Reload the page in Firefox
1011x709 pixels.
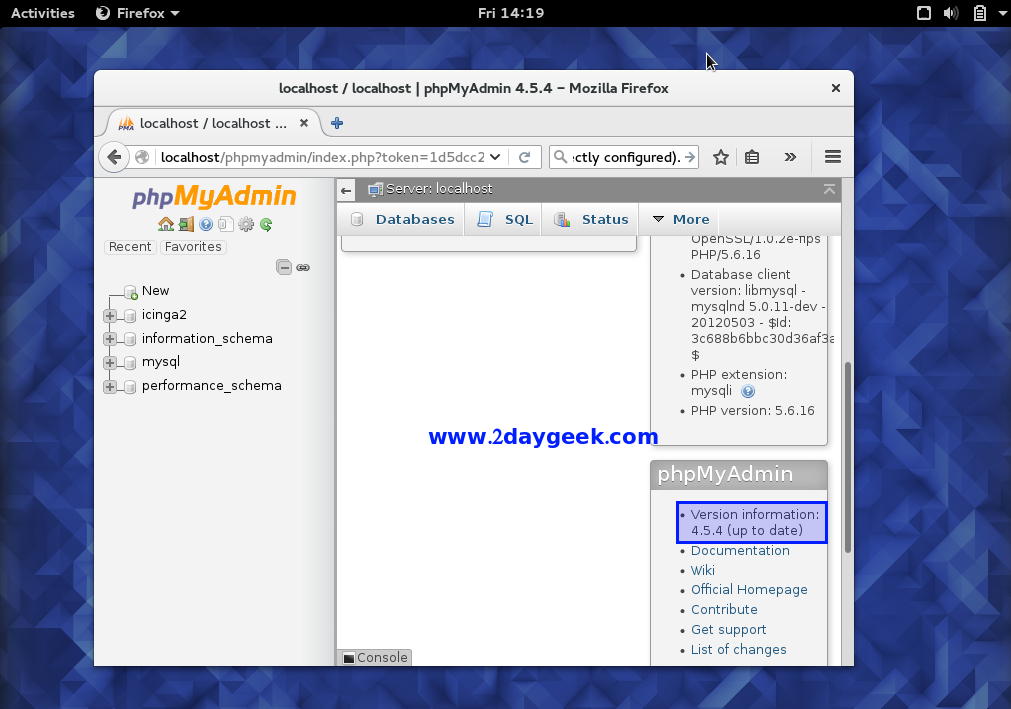point(525,157)
